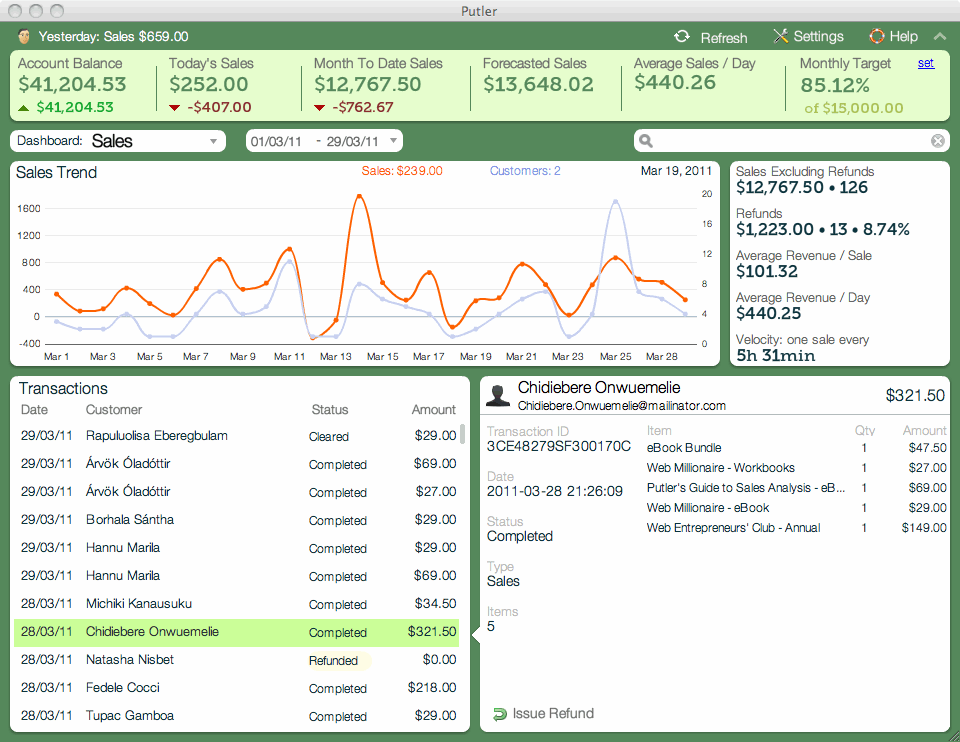Click the orange sales peak point near Mar 14
This screenshot has height=742, width=960.
pyautogui.click(x=359, y=197)
